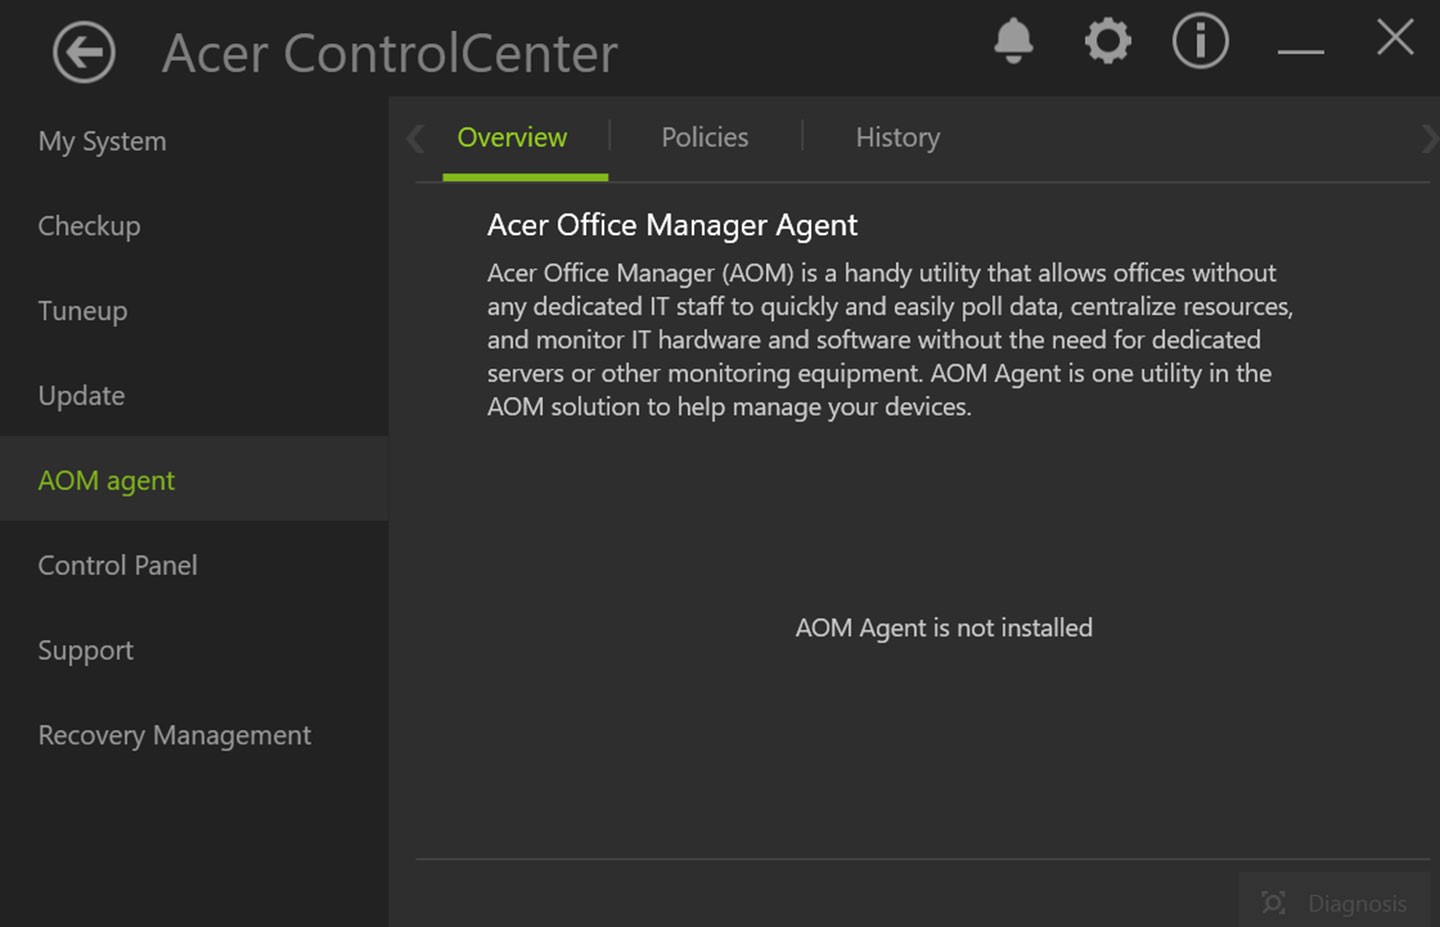Image resolution: width=1440 pixels, height=927 pixels.
Task: Switch to the Policies tab
Action: point(705,138)
